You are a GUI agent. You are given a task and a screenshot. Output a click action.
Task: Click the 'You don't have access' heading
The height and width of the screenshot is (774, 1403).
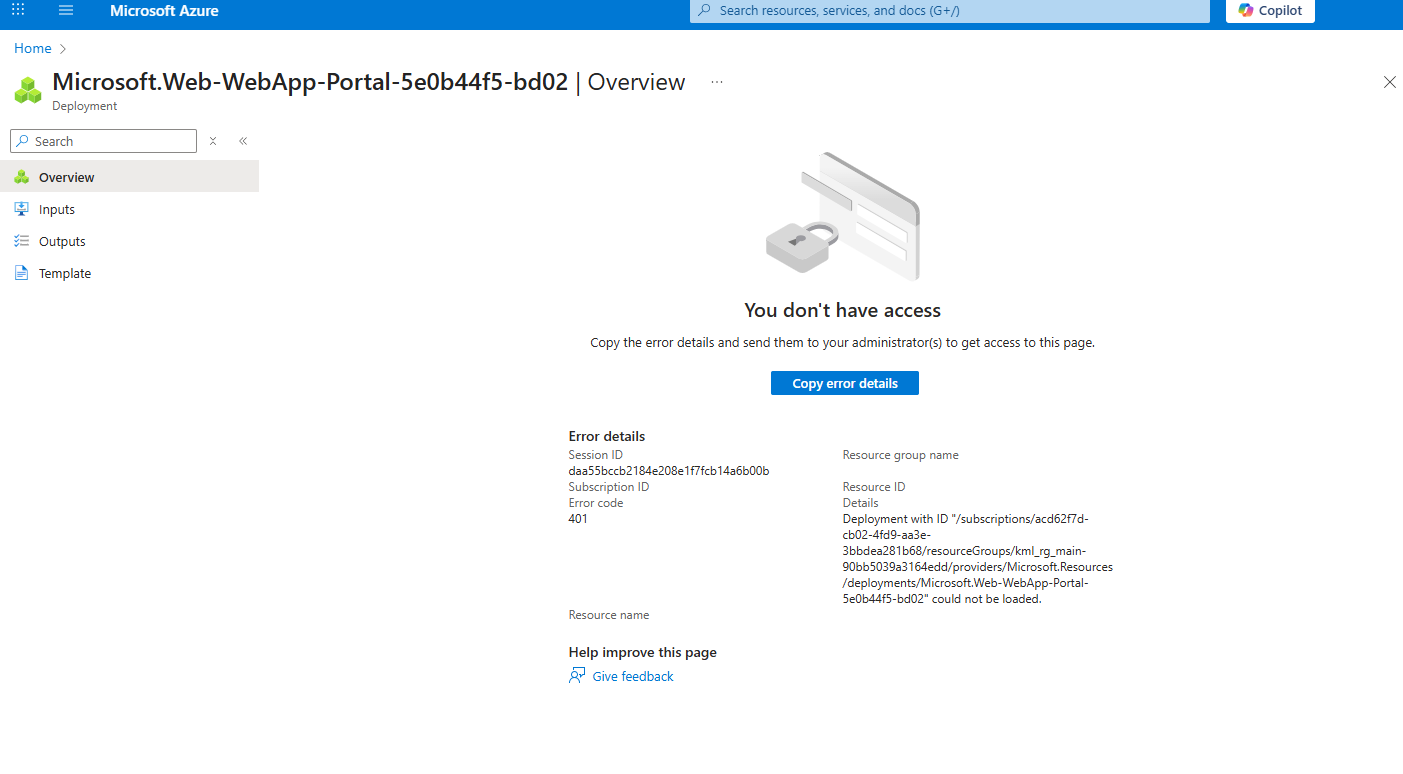843,310
